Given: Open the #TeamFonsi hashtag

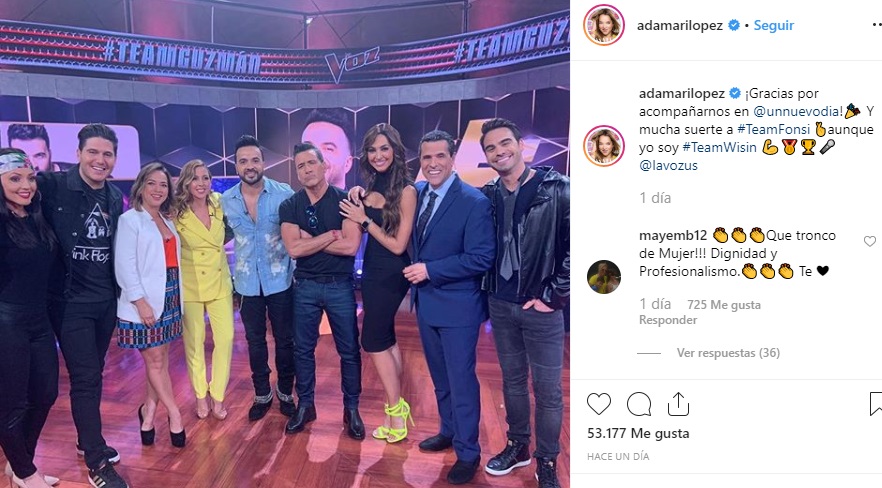Looking at the screenshot, I should tap(775, 129).
